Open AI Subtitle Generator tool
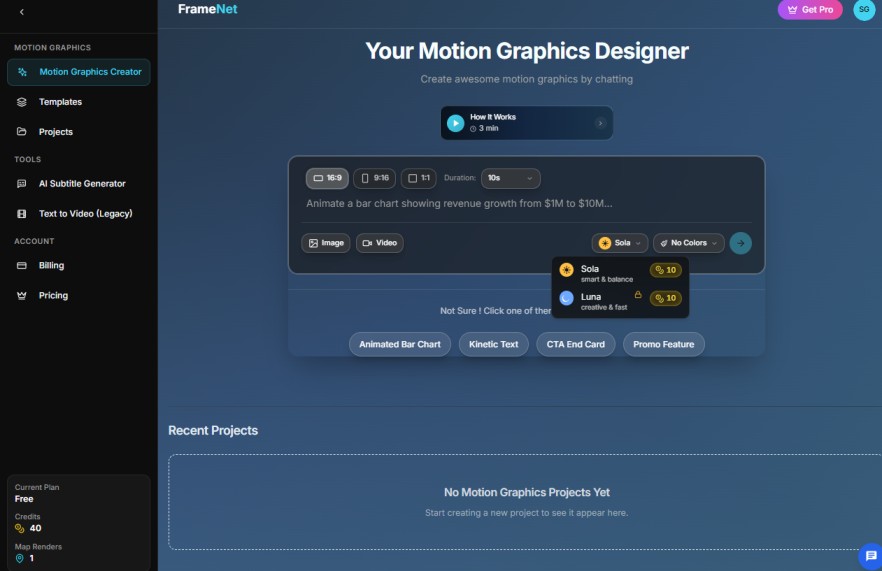882x571 pixels. [x=82, y=184]
